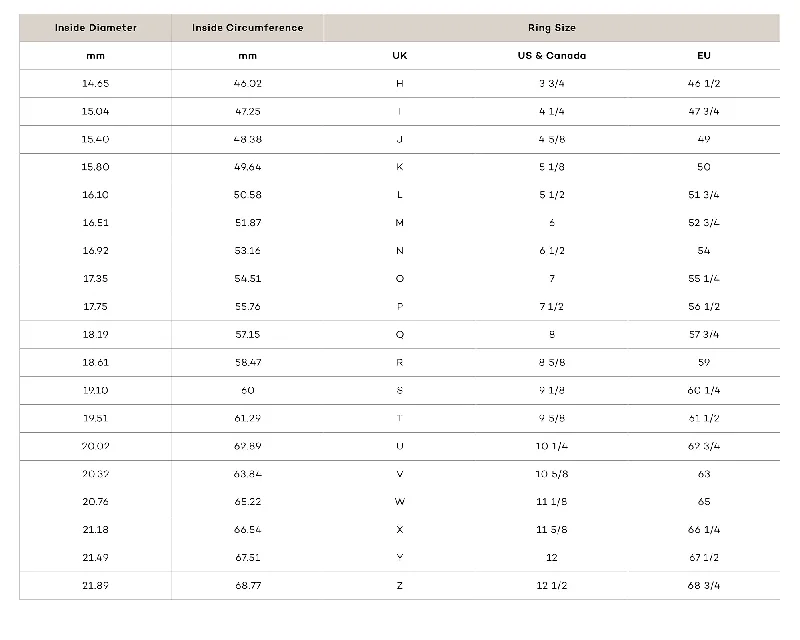This screenshot has width=800, height=640.
Task: Select the 14.65 diameter cell
Action: [x=95, y=83]
